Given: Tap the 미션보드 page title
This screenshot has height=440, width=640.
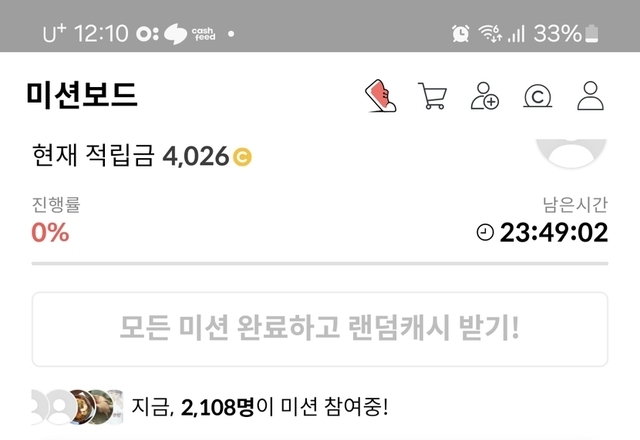Looking at the screenshot, I should click(82, 95).
